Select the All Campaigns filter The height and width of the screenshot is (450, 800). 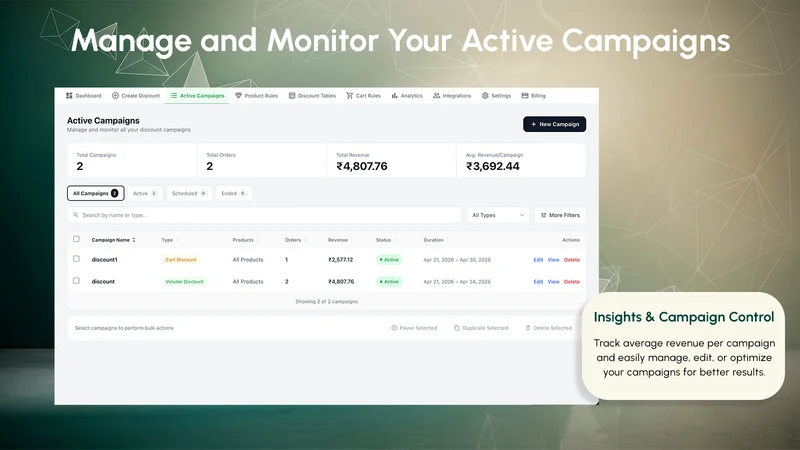95,193
